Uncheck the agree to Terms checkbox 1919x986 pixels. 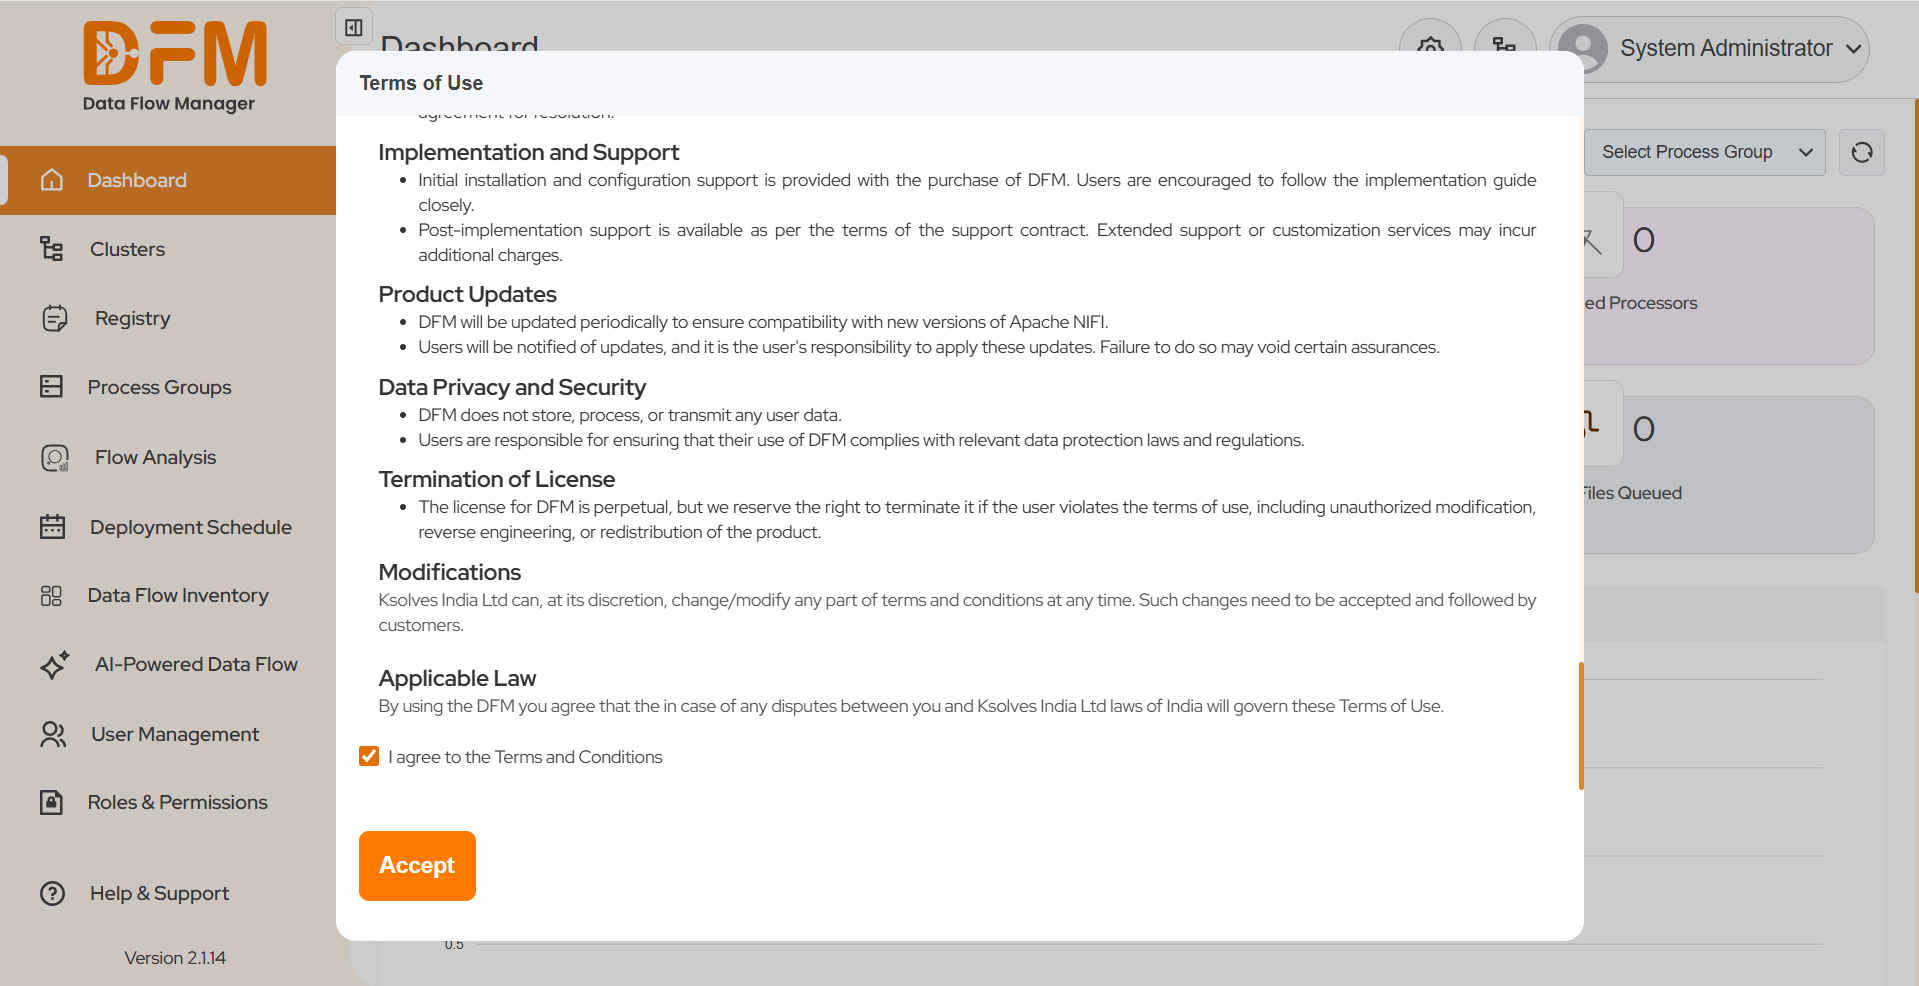click(x=369, y=756)
